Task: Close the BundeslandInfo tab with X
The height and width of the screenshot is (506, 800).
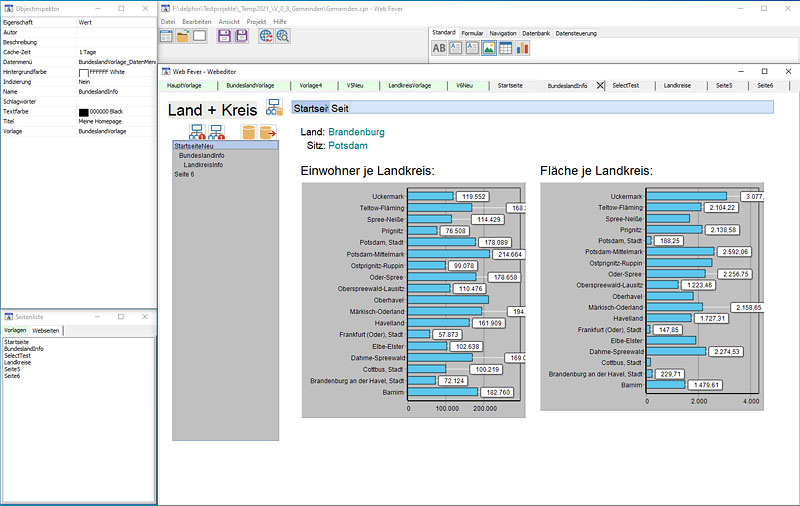Action: click(x=600, y=86)
